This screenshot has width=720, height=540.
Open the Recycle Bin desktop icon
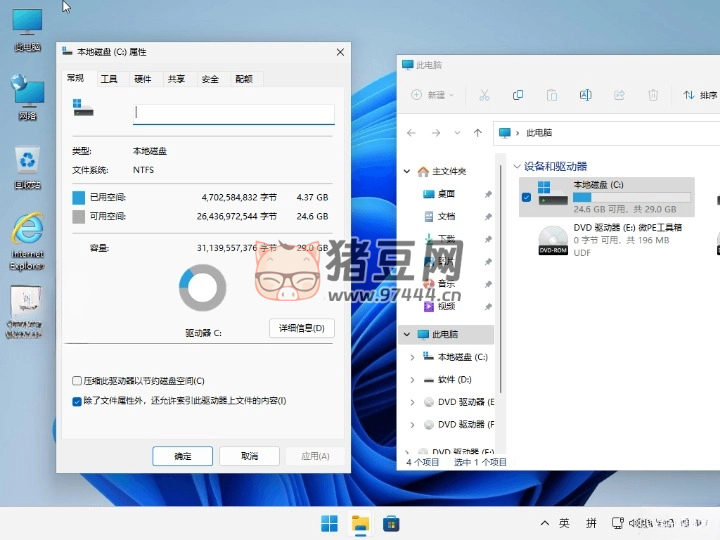[x=27, y=166]
